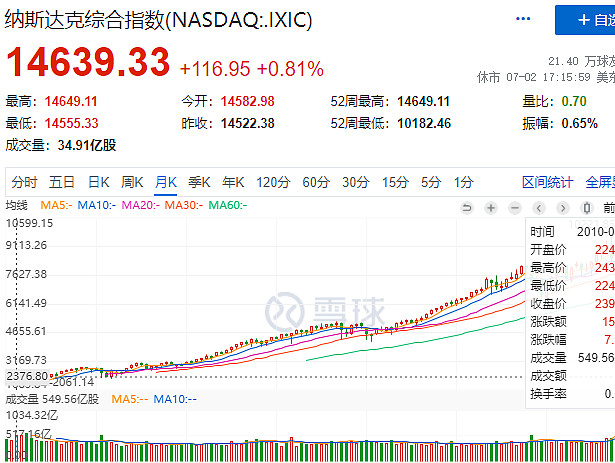Switch to 五日 five-day tab
The image size is (615, 463).
(x=62, y=182)
